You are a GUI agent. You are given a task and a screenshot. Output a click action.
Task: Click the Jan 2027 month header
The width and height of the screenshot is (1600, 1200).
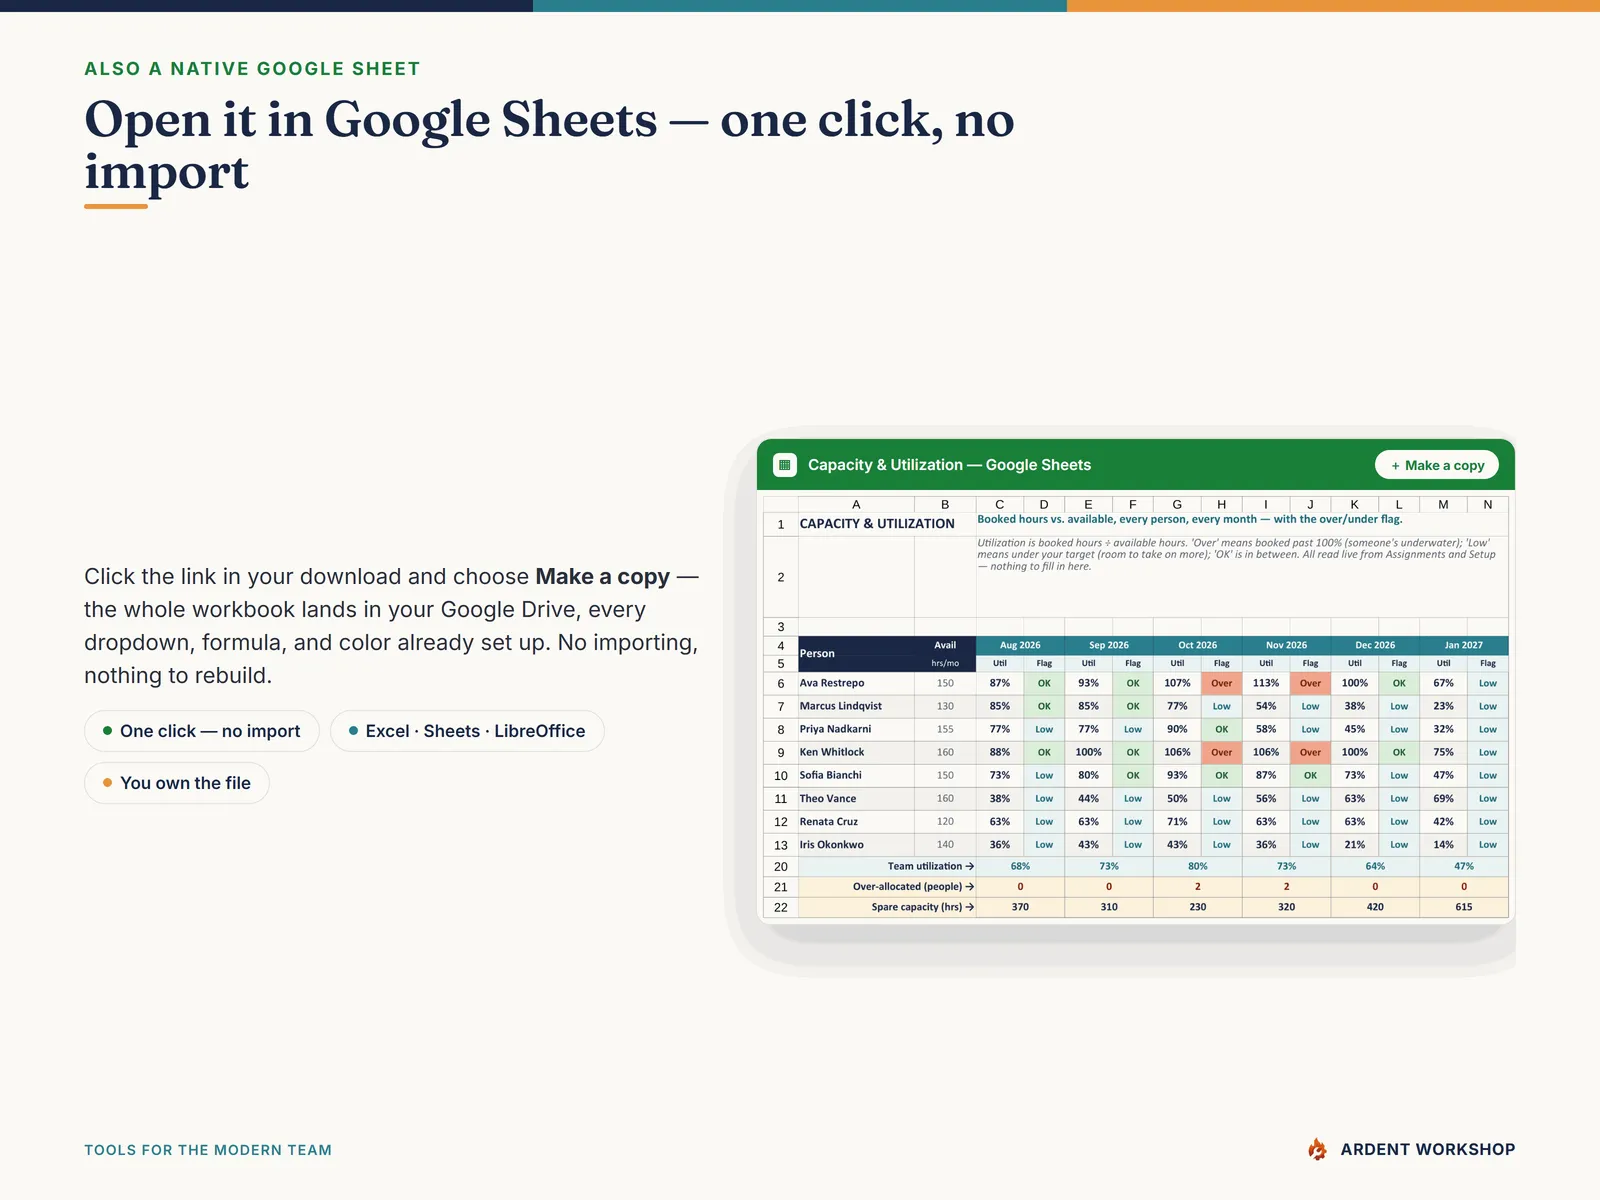(1464, 645)
